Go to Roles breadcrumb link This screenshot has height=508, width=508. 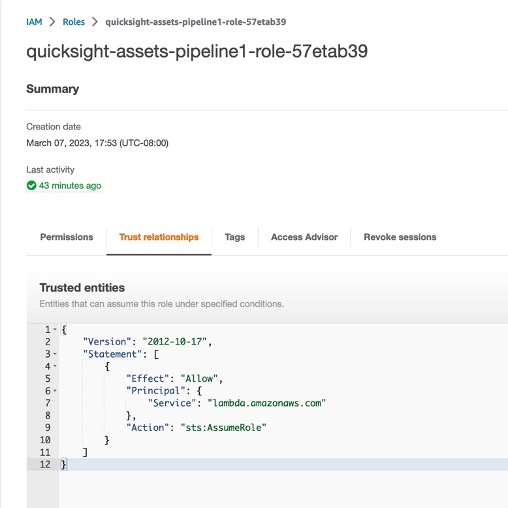74,22
